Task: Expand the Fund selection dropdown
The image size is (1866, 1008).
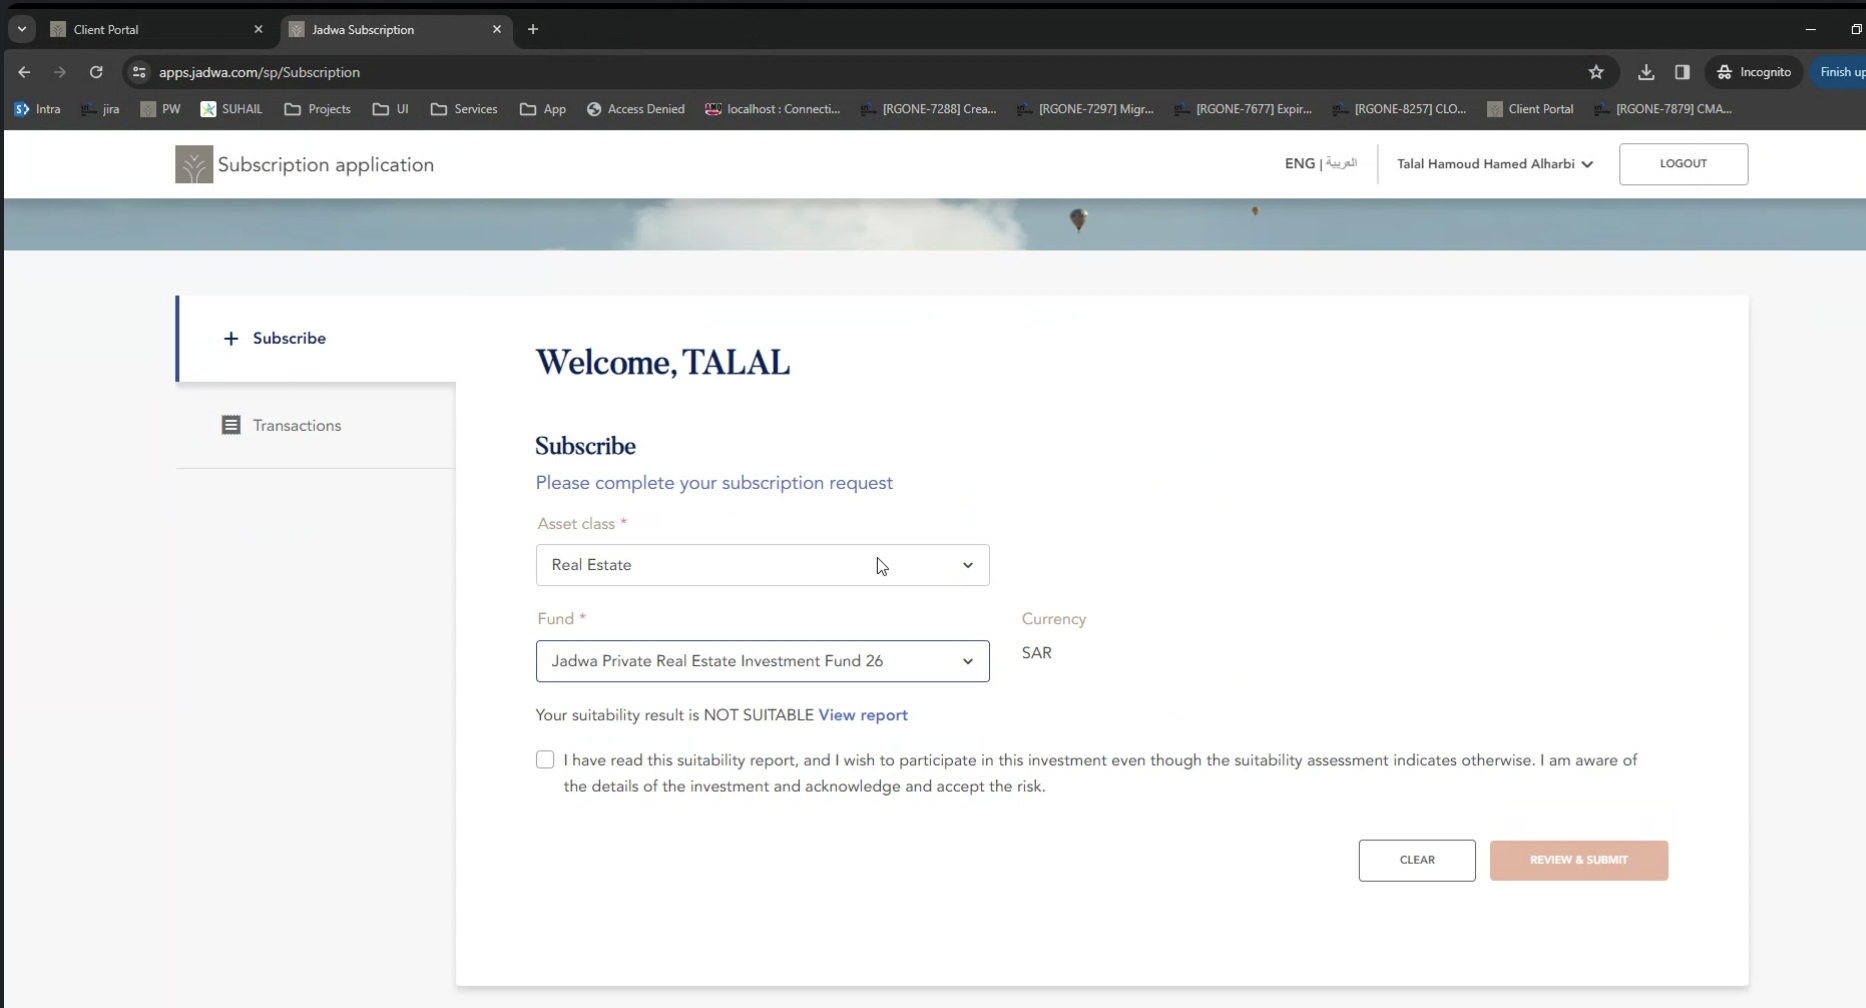Action: pyautogui.click(x=762, y=661)
